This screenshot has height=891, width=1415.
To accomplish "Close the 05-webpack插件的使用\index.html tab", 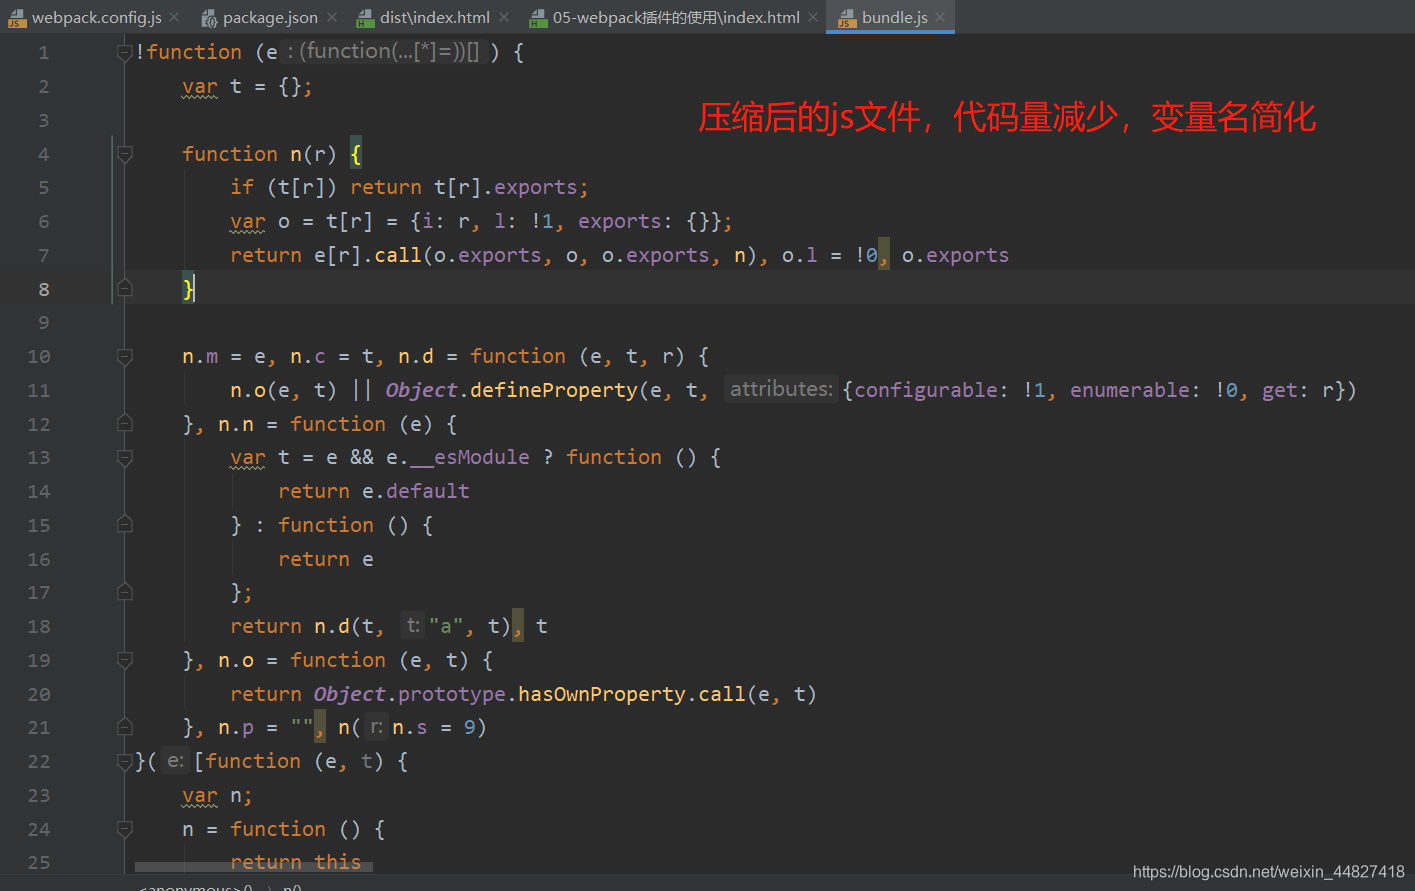I will [x=814, y=17].
